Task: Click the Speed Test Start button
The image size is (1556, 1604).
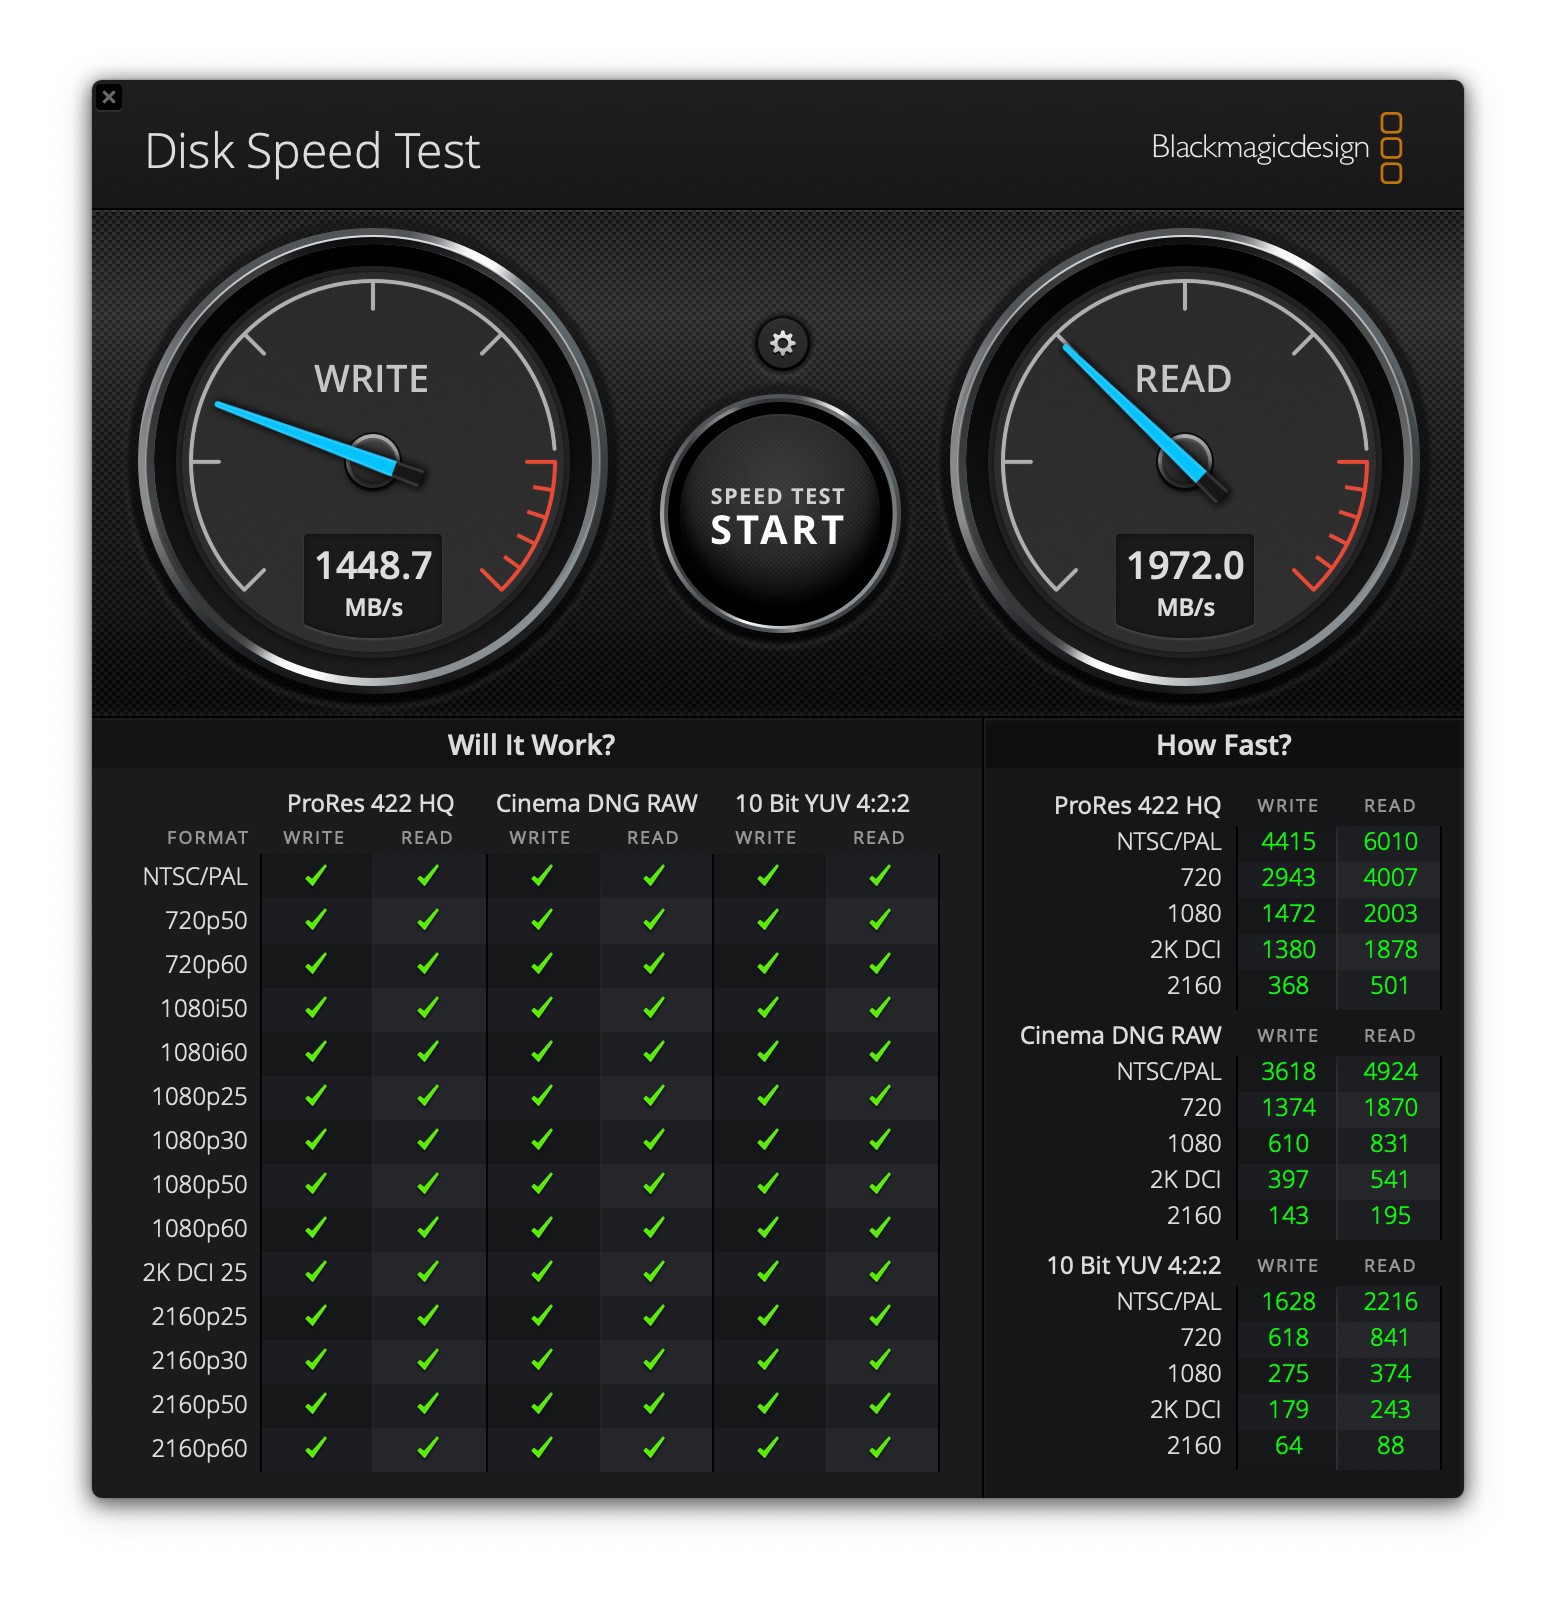Action: tap(779, 514)
